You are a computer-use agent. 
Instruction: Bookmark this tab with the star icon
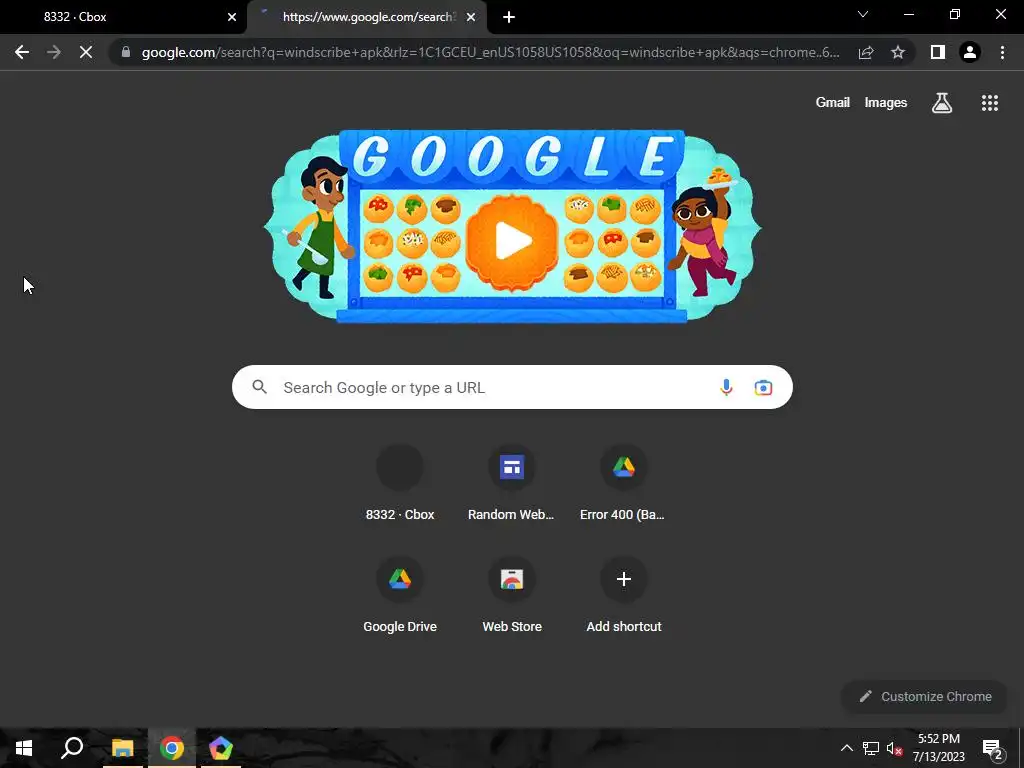coord(898,52)
